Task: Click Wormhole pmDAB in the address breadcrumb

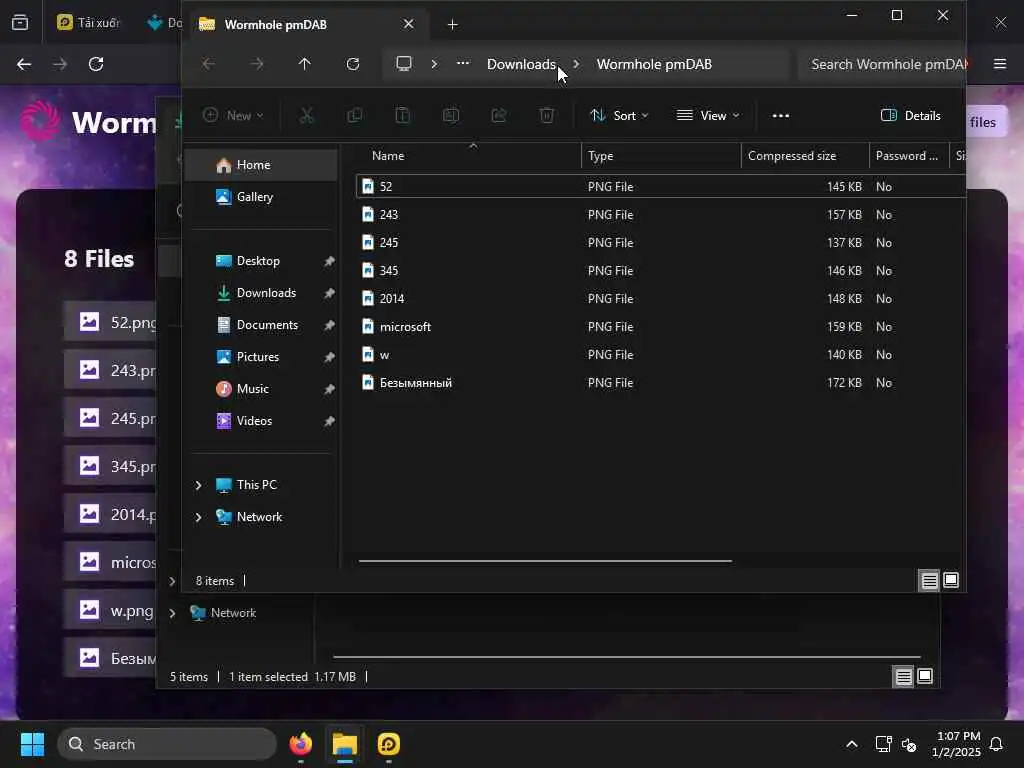Action: pyautogui.click(x=654, y=64)
